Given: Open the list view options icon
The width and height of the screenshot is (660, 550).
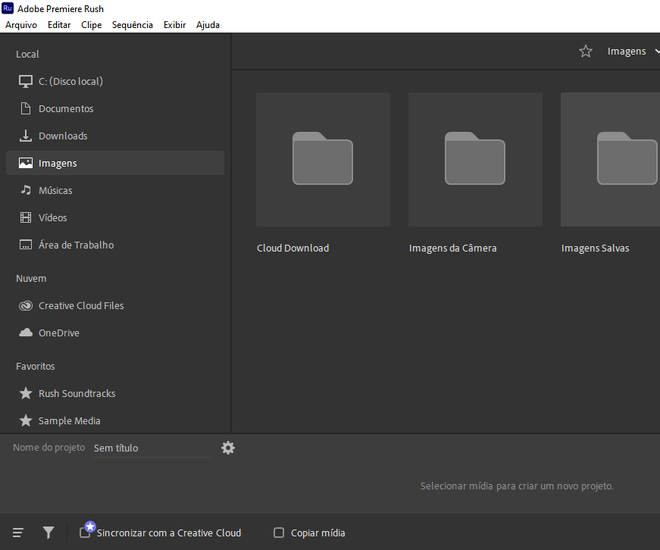Looking at the screenshot, I should 18,533.
